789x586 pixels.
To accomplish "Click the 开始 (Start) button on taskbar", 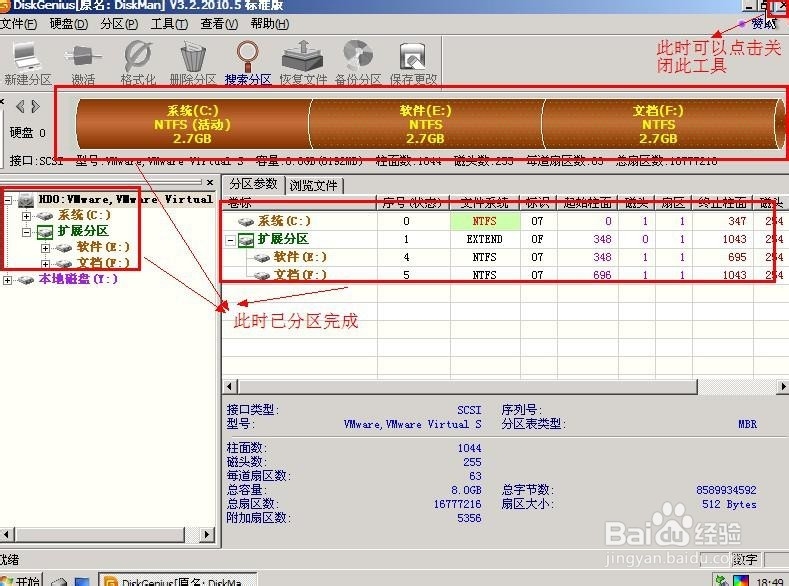I will point(21,579).
